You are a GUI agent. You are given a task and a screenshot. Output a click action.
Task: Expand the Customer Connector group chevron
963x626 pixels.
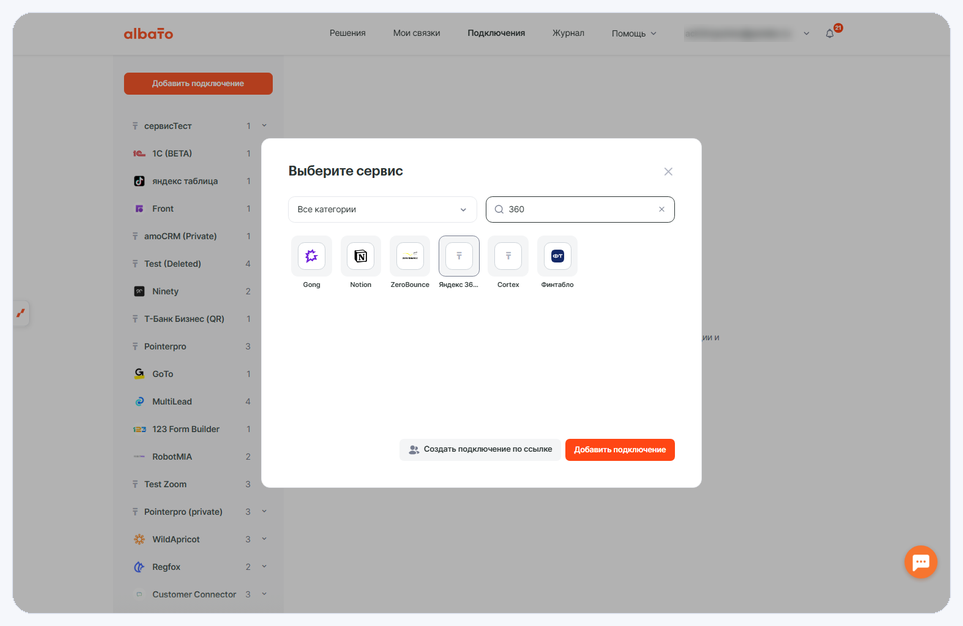coord(264,595)
